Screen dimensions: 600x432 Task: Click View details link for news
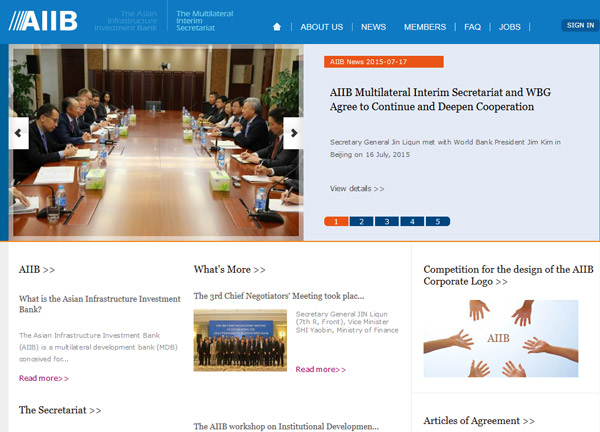357,188
